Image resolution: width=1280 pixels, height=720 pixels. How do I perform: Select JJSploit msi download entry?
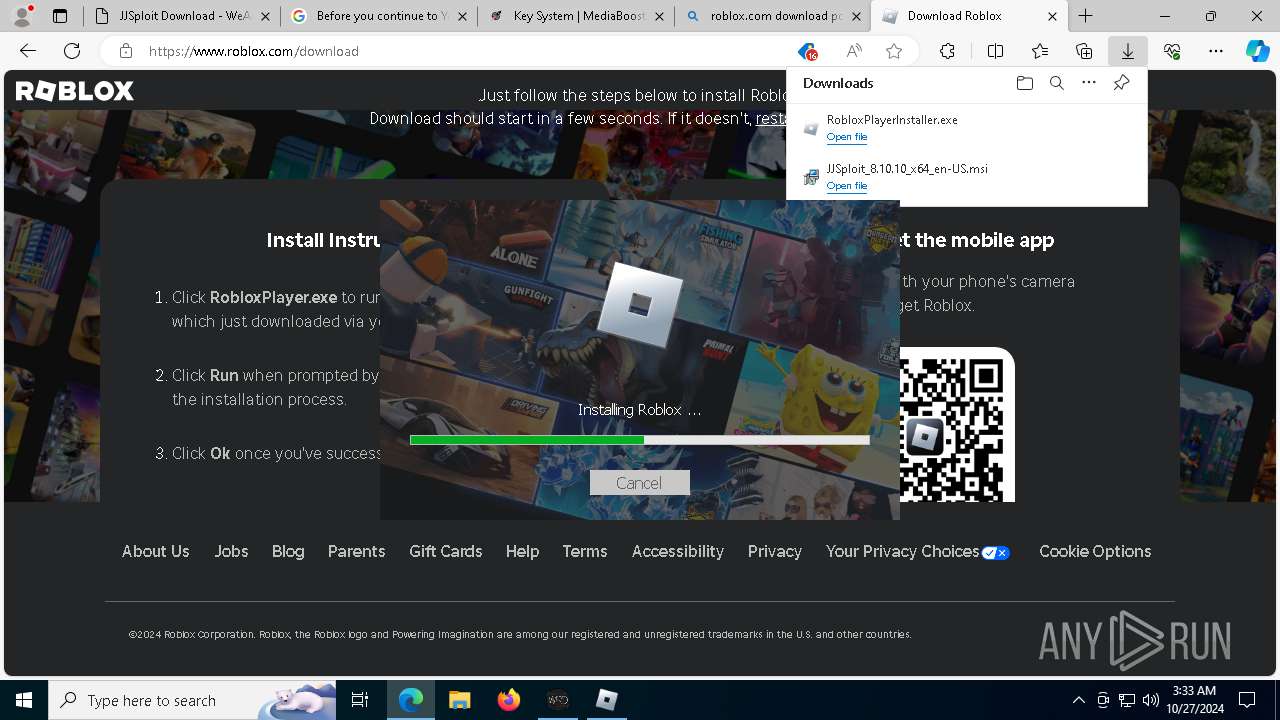[x=967, y=177]
